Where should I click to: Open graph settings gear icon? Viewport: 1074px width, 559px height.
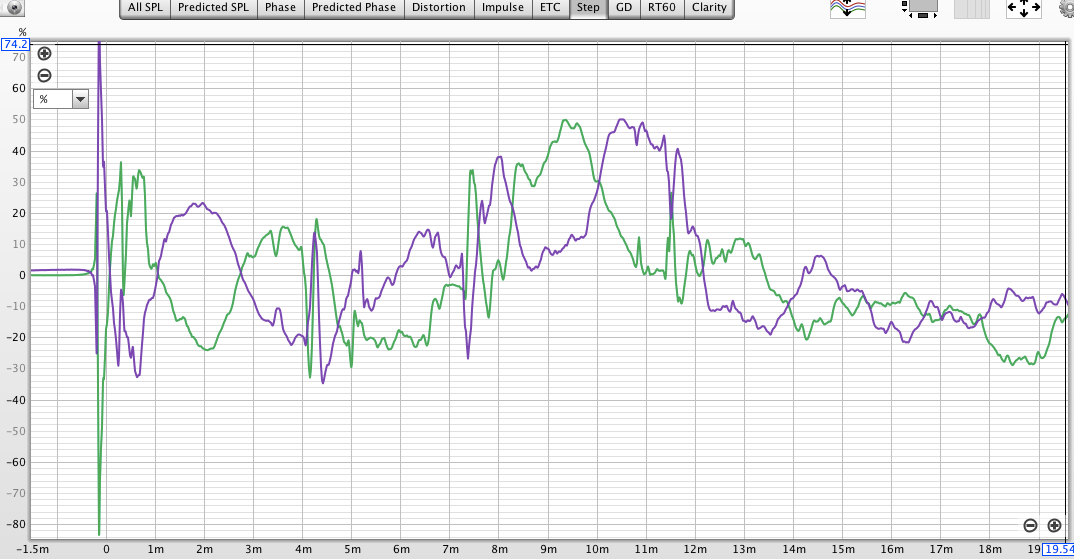1066,9
